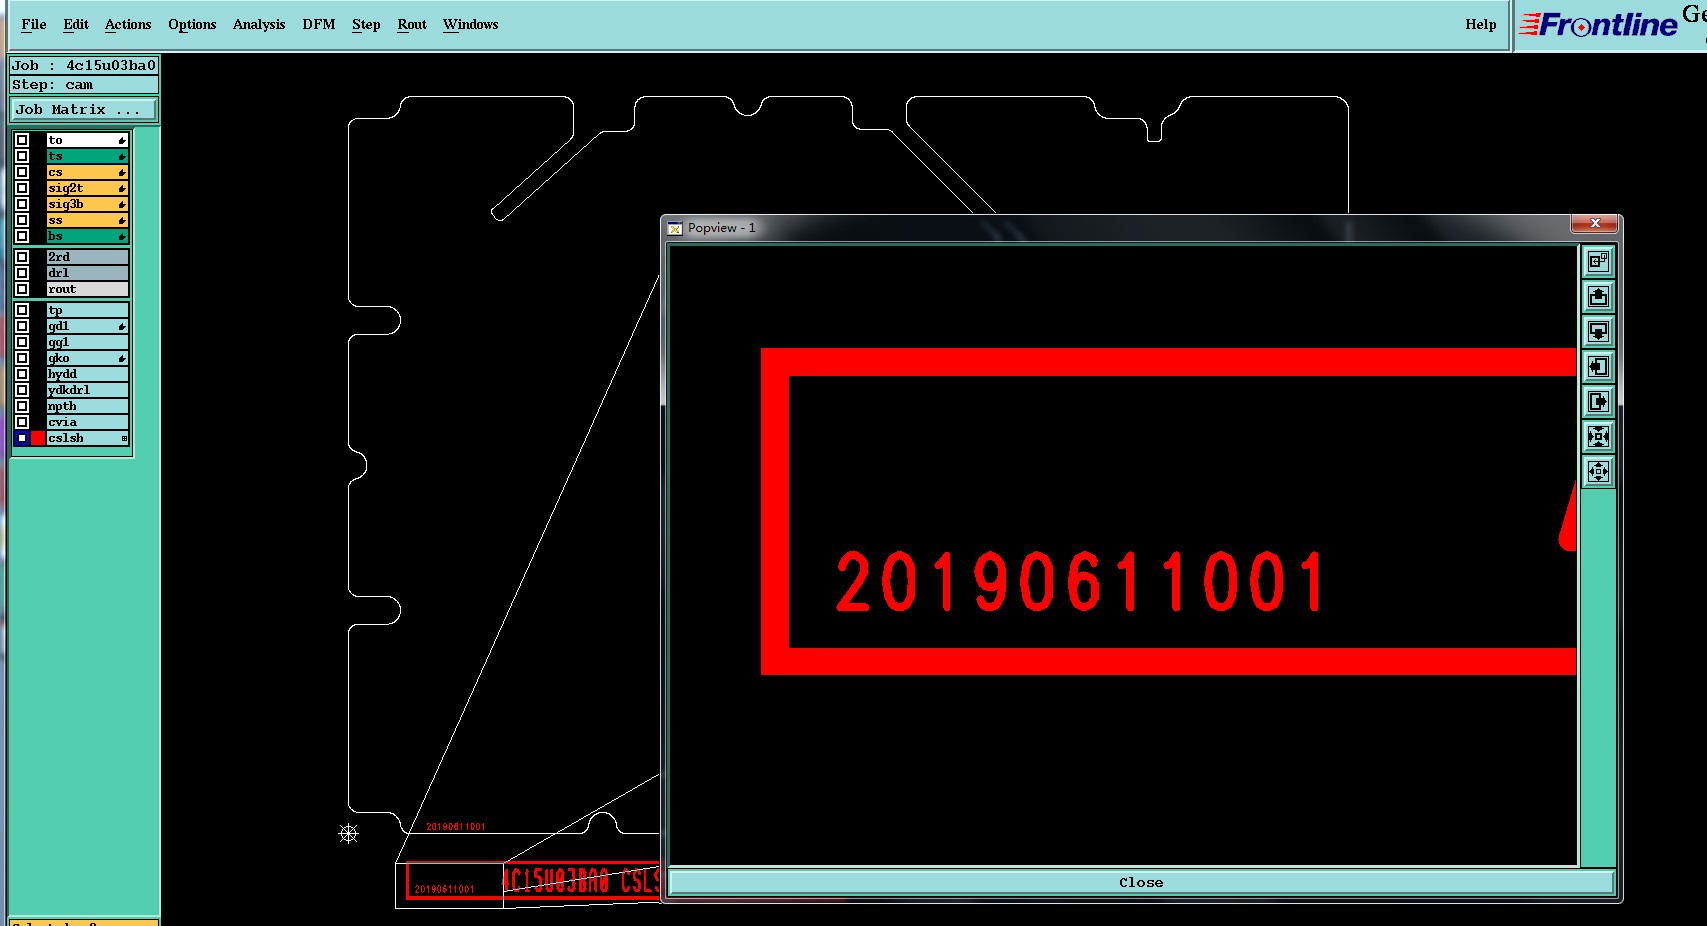This screenshot has width=1707, height=926.
Task: Click the zoom out (arrows outward) Popview icon
Action: 1598,472
